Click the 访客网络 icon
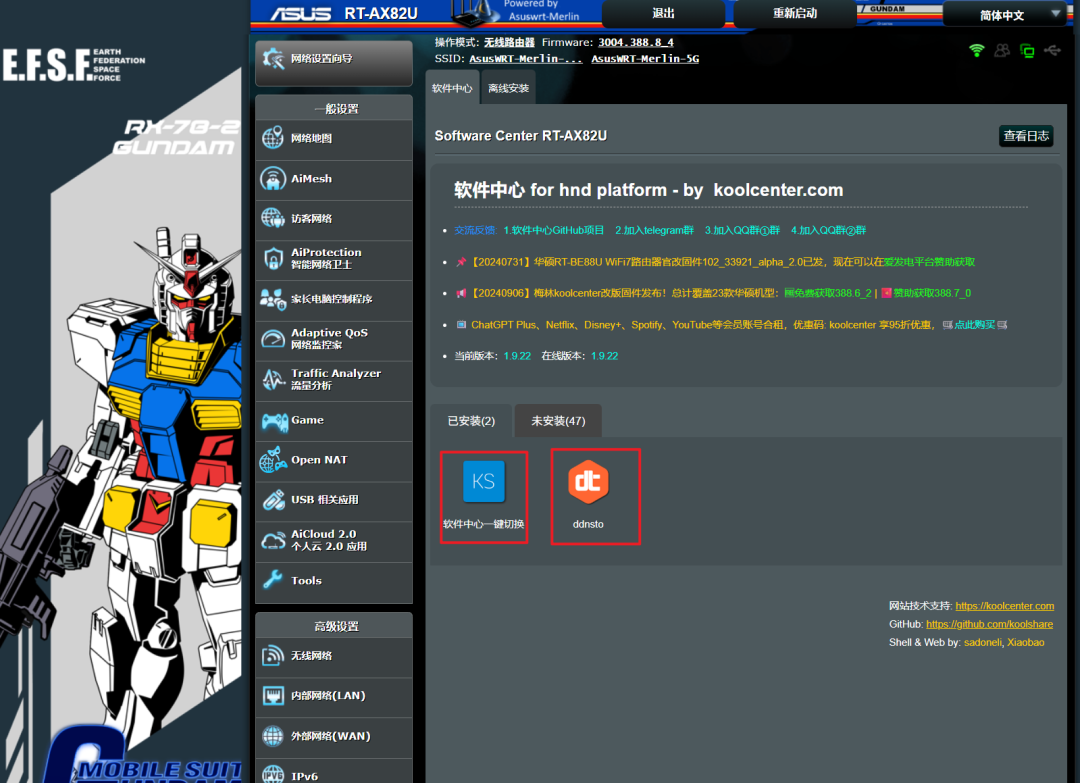 pyautogui.click(x=273, y=218)
